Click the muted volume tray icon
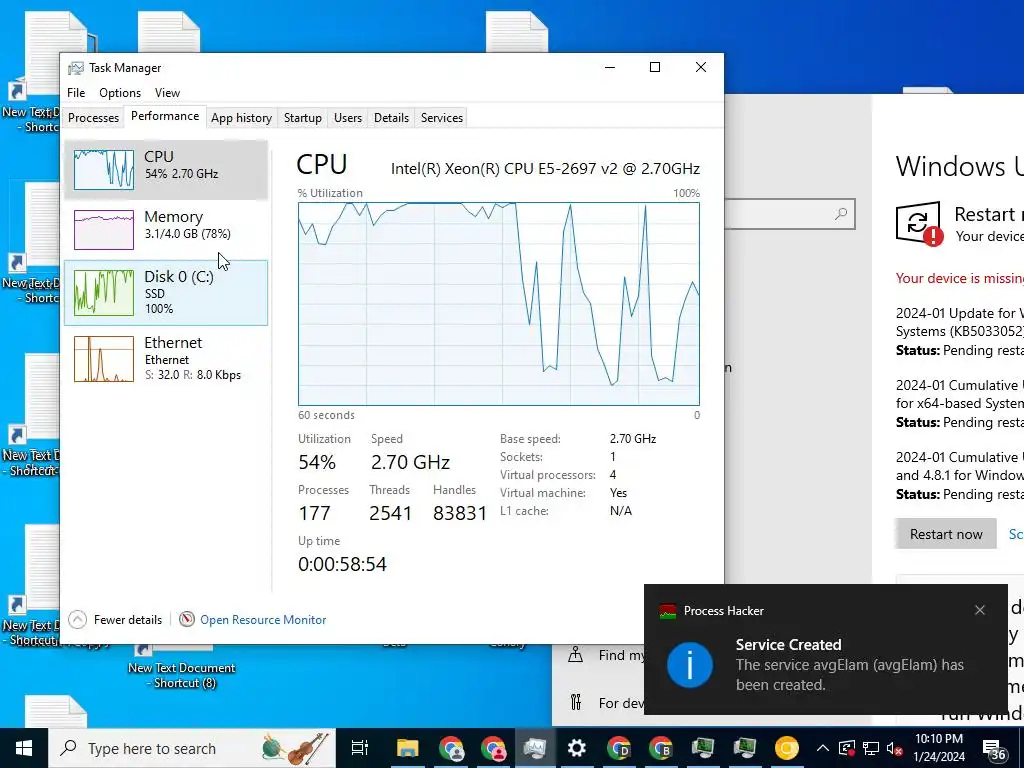 click(x=895, y=748)
